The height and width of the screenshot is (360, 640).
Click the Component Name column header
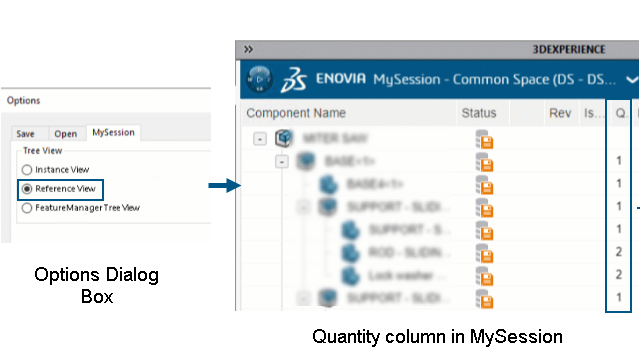pos(296,113)
